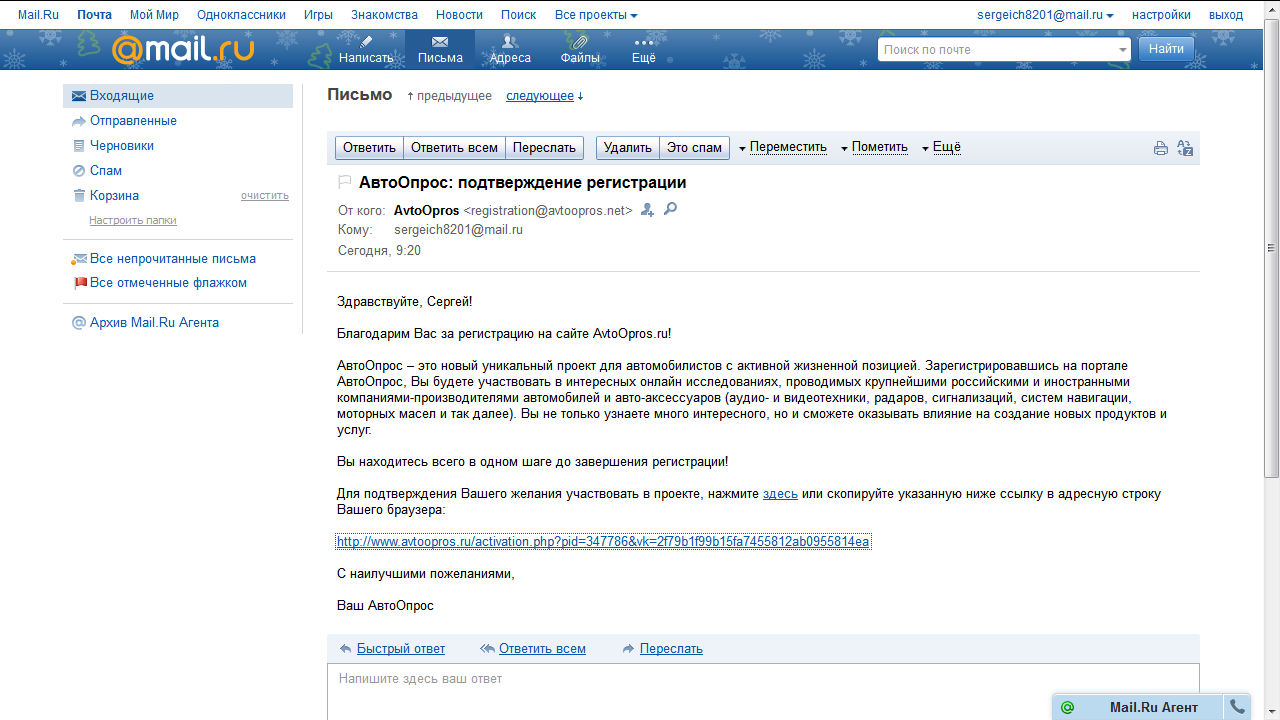
Task: Open the Ещё dots menu in header
Action: click(644, 49)
